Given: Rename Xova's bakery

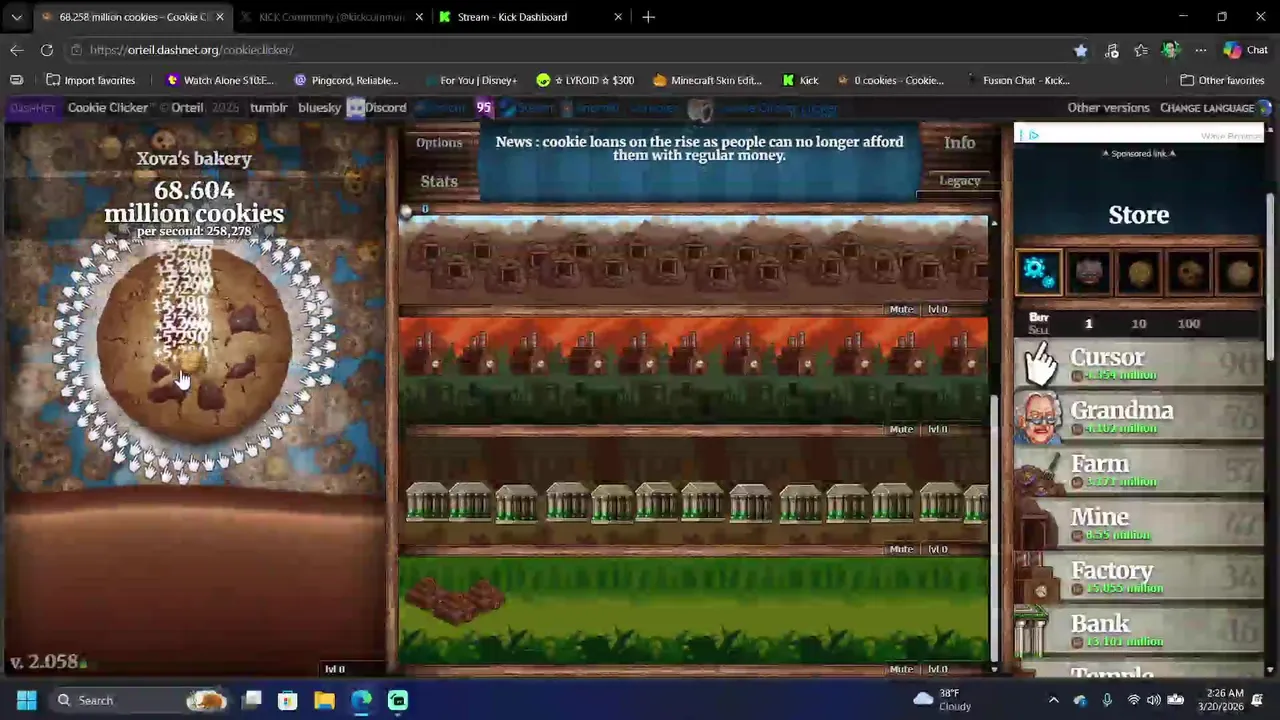Looking at the screenshot, I should [194, 158].
